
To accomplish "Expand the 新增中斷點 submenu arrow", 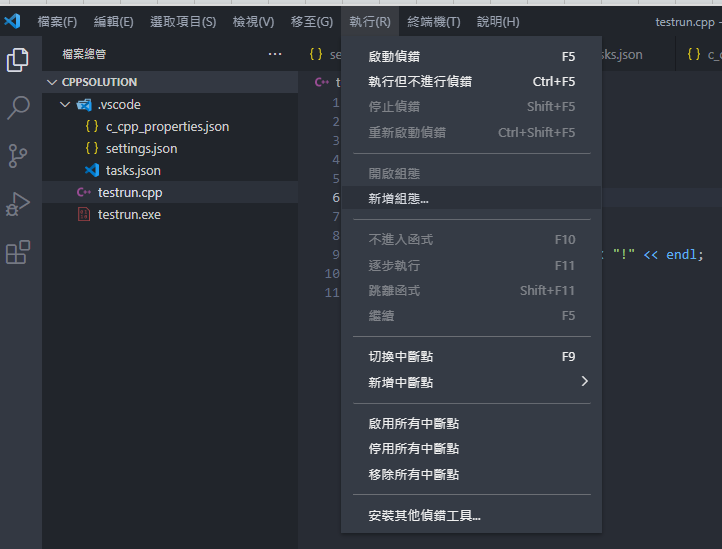I will (585, 381).
